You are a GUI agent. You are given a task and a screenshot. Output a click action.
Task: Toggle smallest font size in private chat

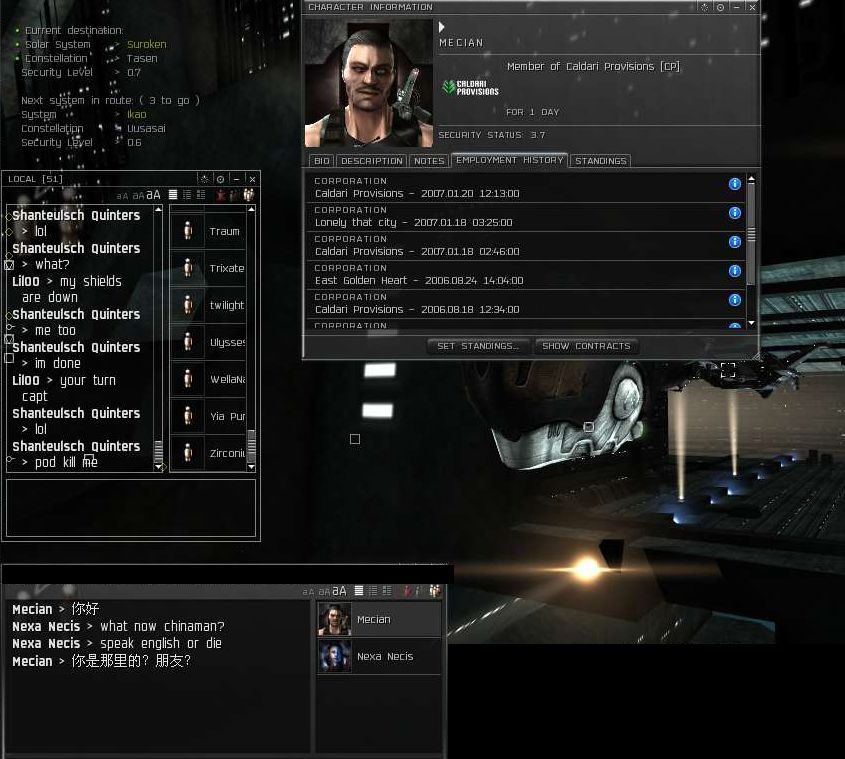308,592
